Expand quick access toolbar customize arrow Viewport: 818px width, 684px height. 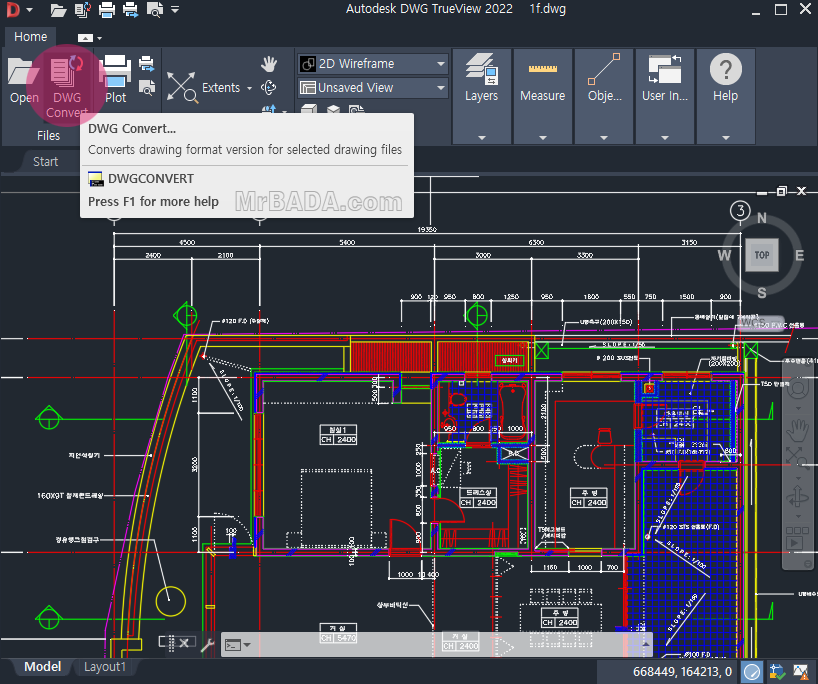(x=175, y=9)
